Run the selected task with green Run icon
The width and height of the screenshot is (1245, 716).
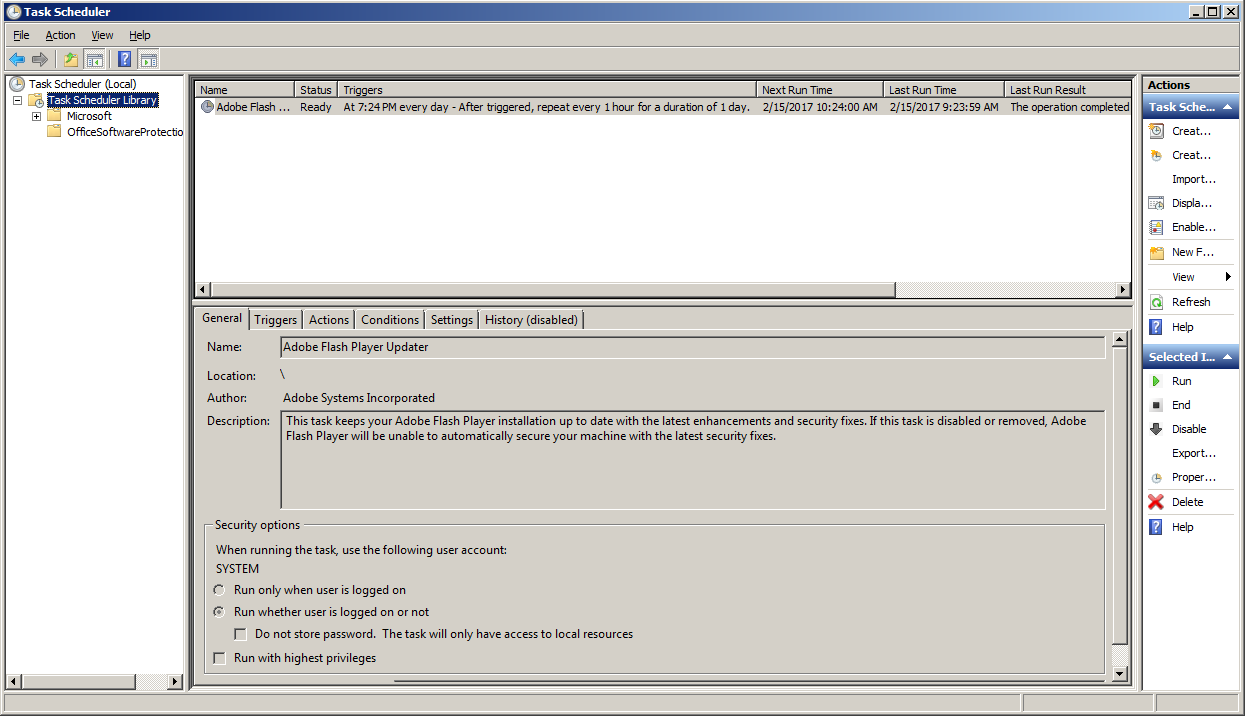point(1156,381)
